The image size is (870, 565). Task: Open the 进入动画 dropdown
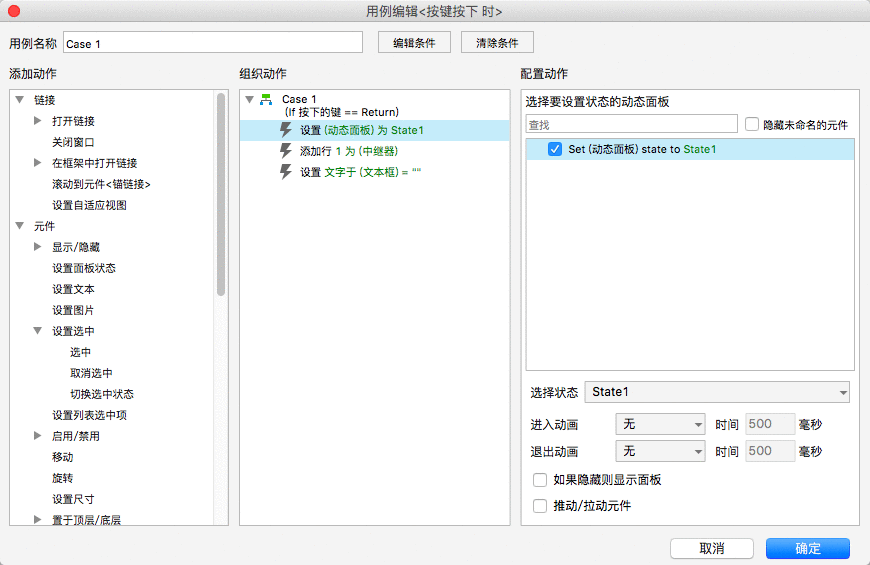coord(660,425)
